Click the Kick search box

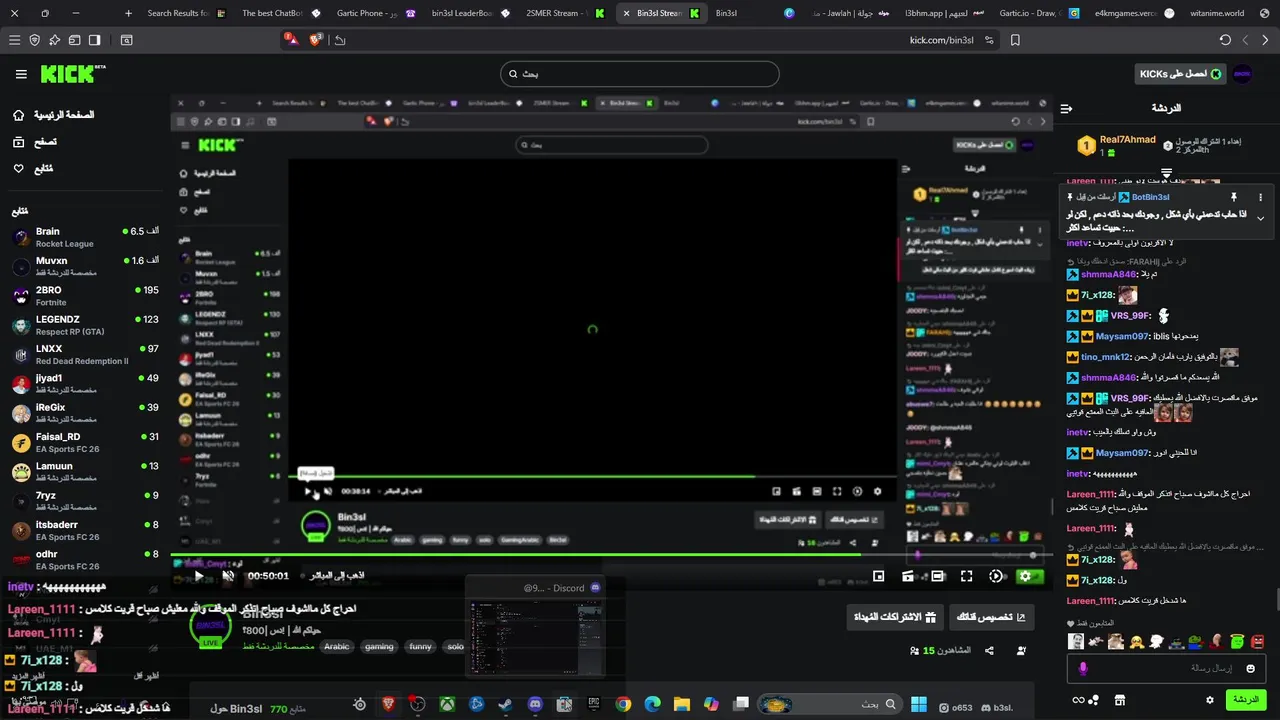639,74
